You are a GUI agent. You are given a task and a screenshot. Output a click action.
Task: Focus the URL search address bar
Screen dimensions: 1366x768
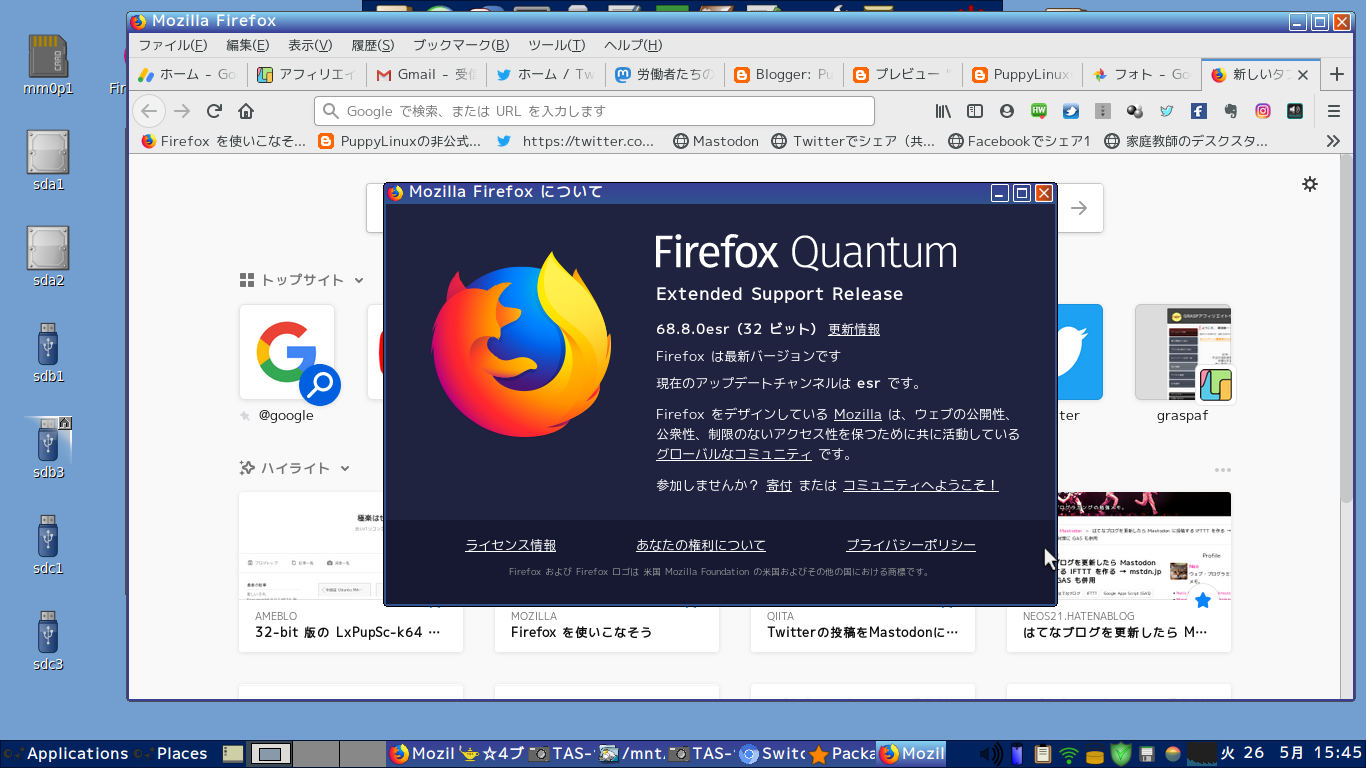(595, 111)
